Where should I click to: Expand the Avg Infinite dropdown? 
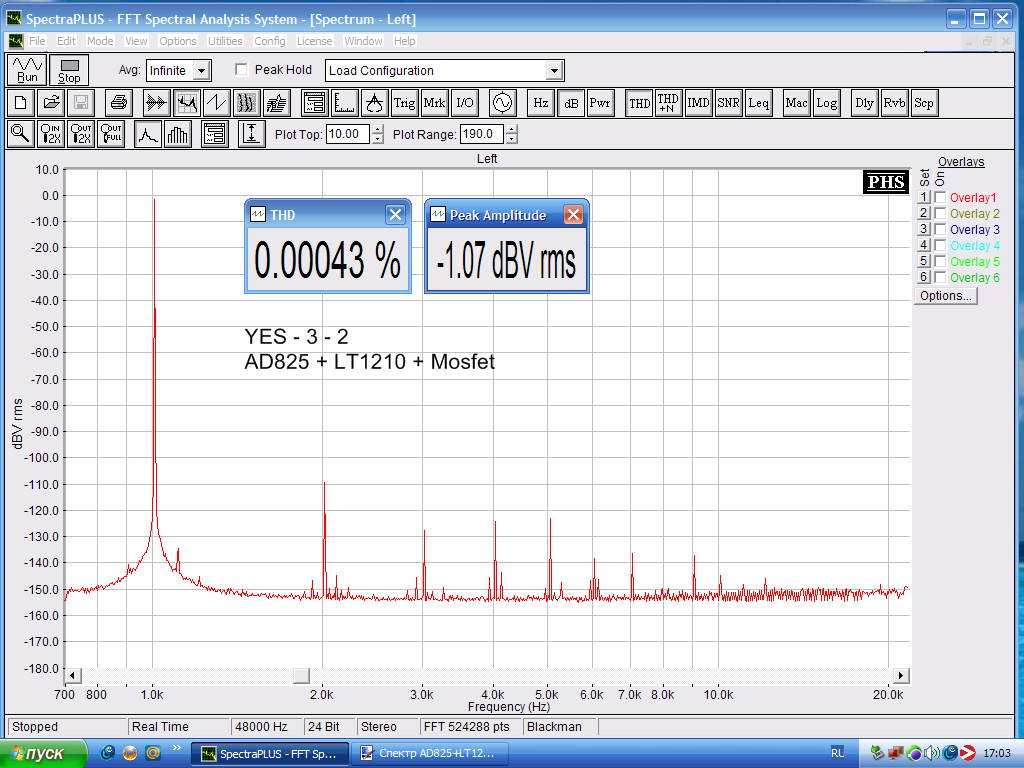[201, 71]
